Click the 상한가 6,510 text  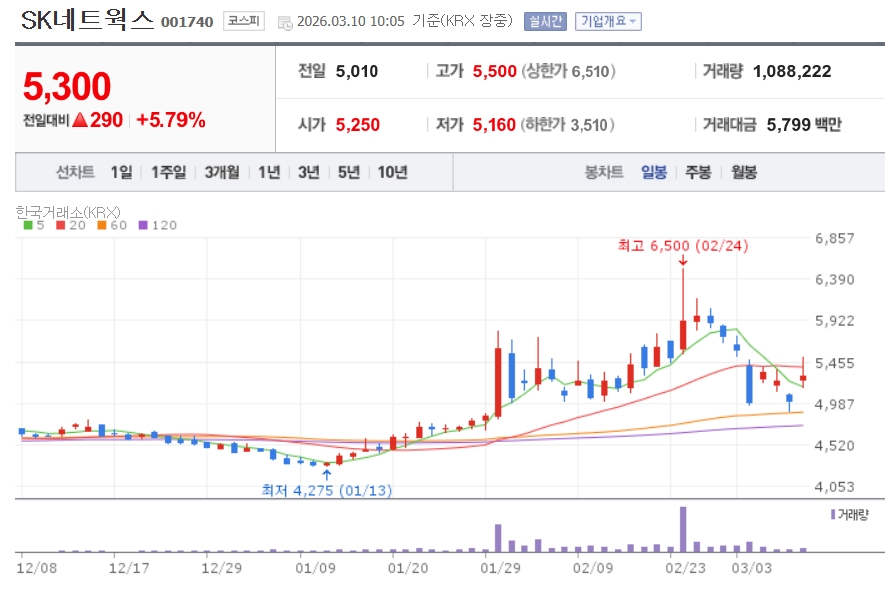[x=568, y=71]
